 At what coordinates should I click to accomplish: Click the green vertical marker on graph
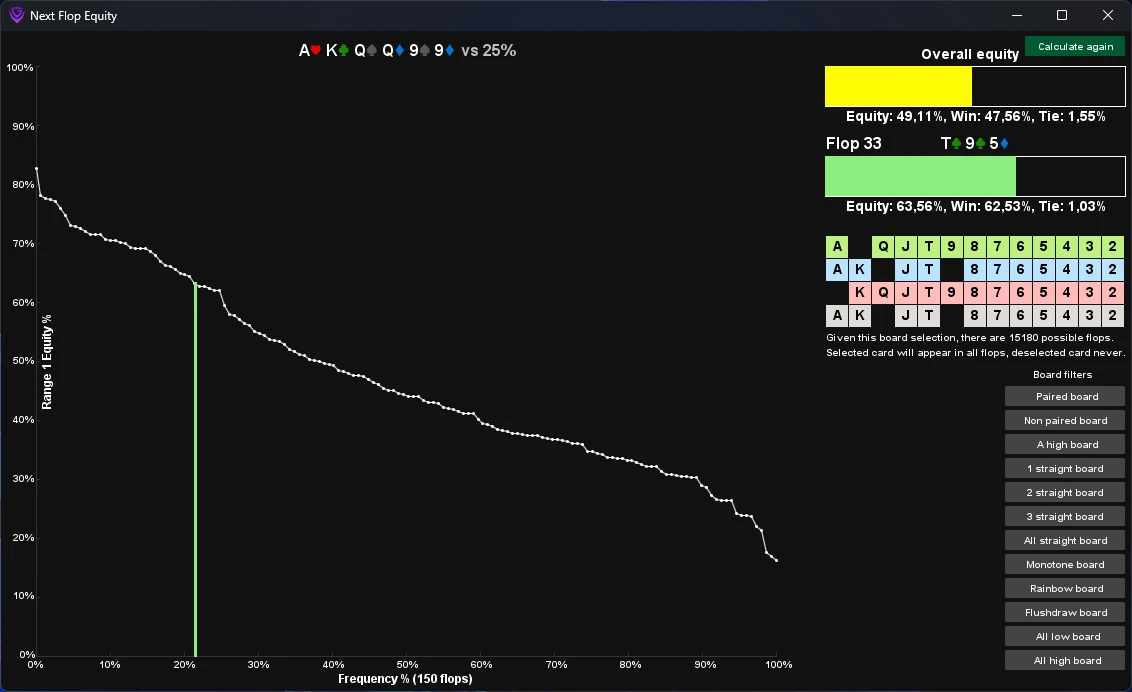click(x=195, y=470)
